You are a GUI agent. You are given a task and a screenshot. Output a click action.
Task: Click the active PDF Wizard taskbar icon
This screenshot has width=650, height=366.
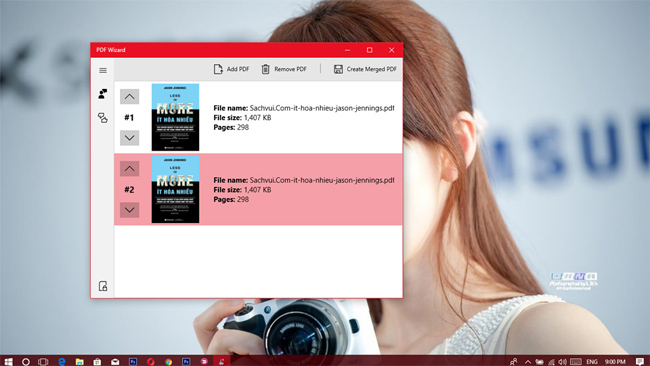222,361
